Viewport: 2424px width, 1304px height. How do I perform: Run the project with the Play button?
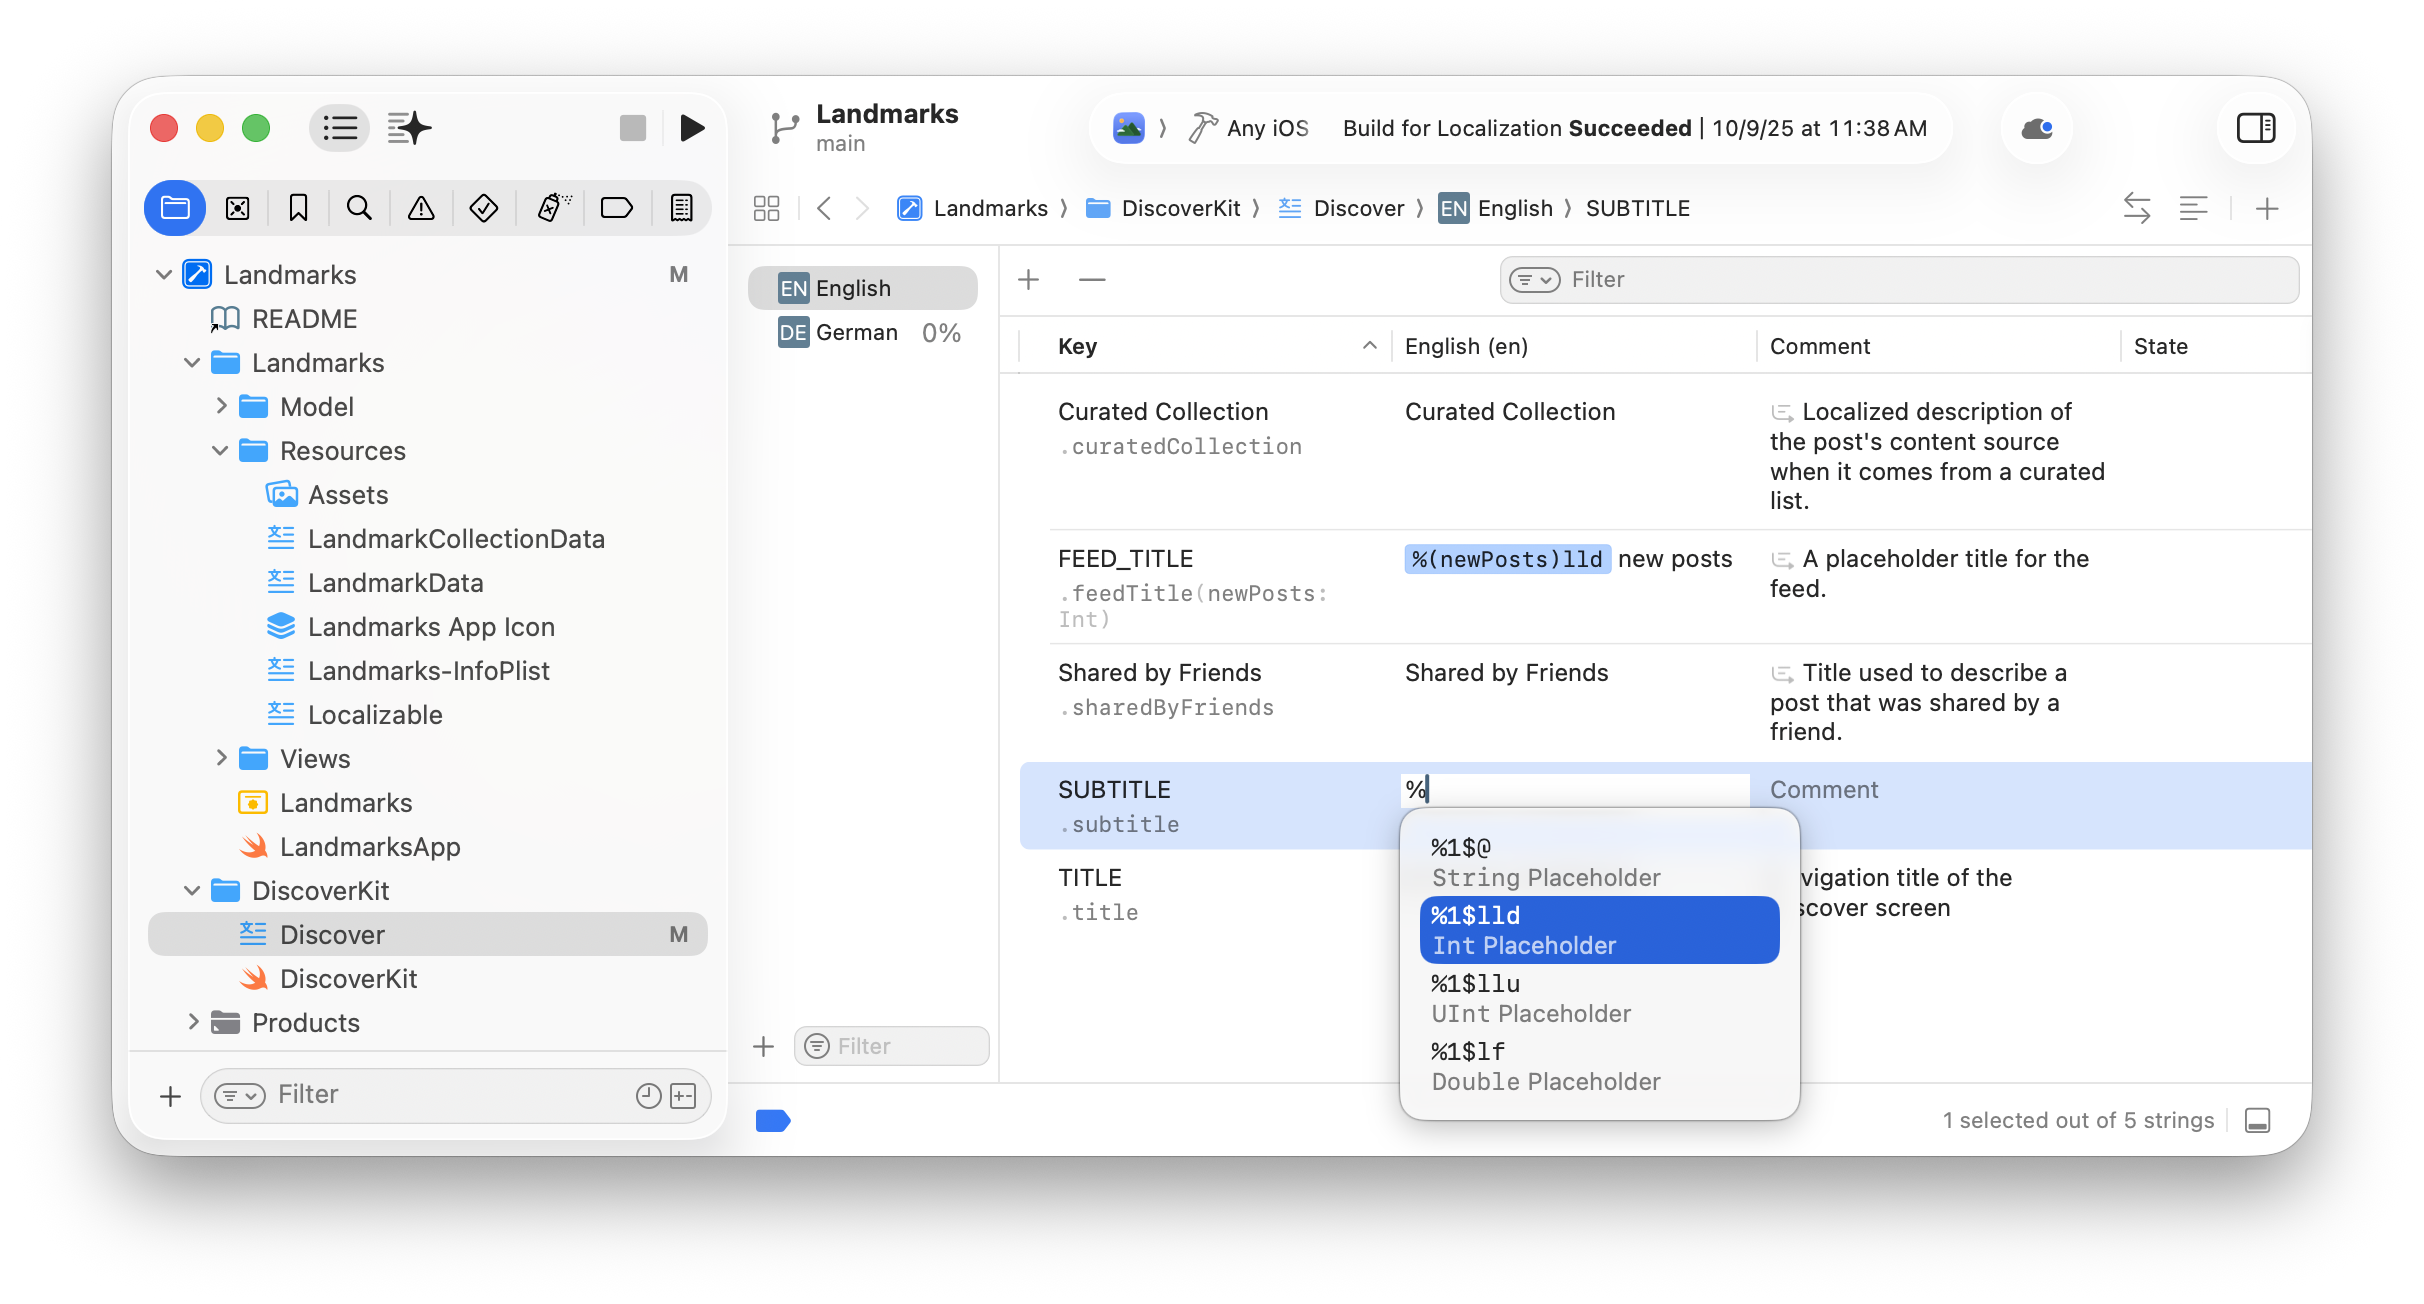692,128
